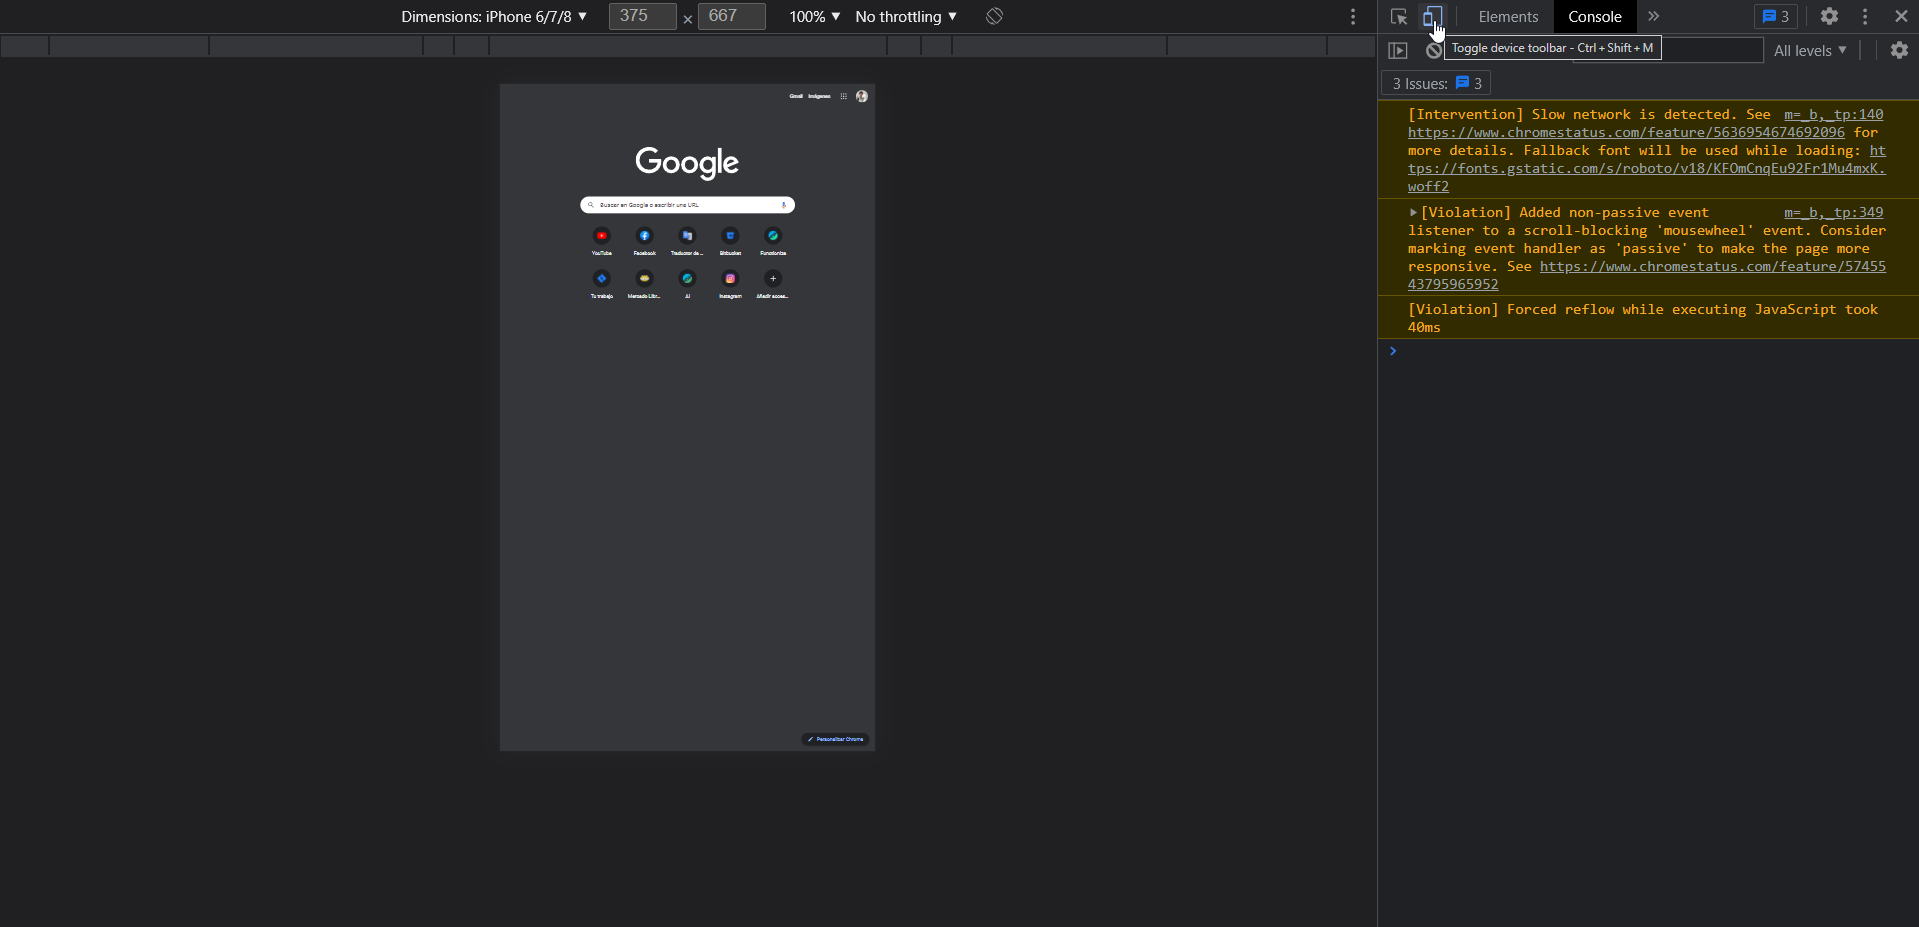Open chromestatus feature/5745543795965952 link
This screenshot has width=1919, height=927.
(1647, 275)
